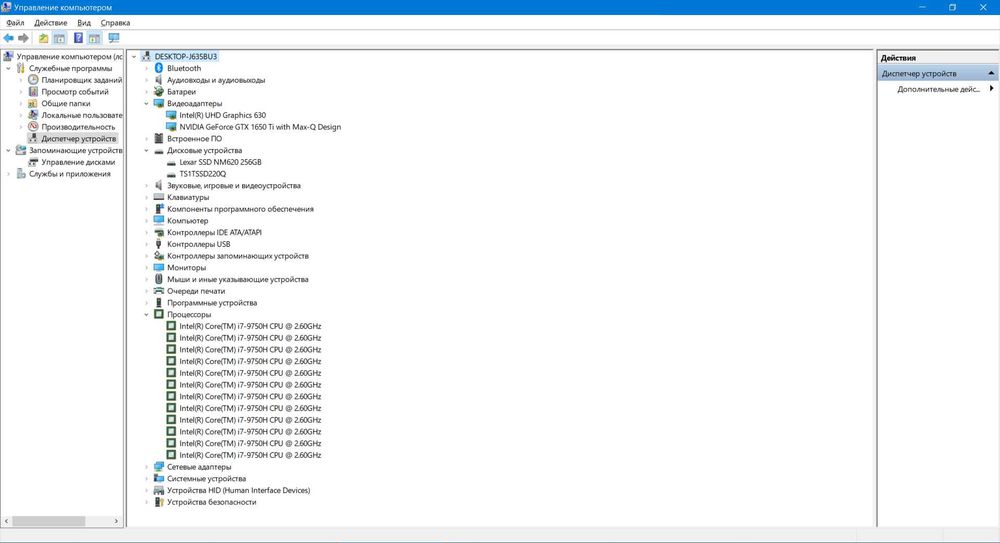1000x543 pixels.
Task: Select Диспетчер устройств in the left tree
Action: pos(78,138)
